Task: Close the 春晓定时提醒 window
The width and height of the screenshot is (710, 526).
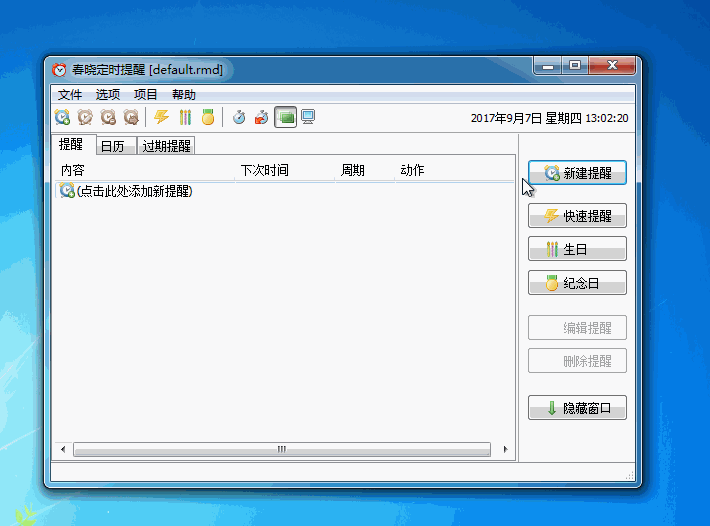Action: (x=612, y=66)
